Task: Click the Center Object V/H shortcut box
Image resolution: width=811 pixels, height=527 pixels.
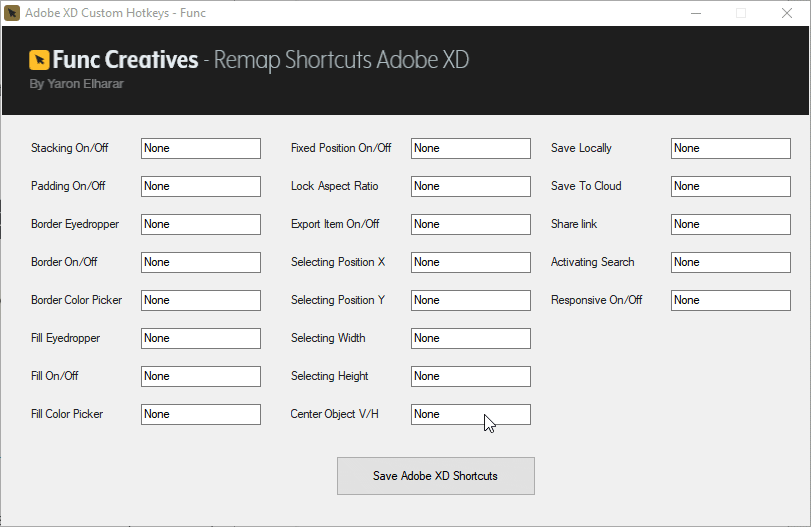Action: (471, 414)
